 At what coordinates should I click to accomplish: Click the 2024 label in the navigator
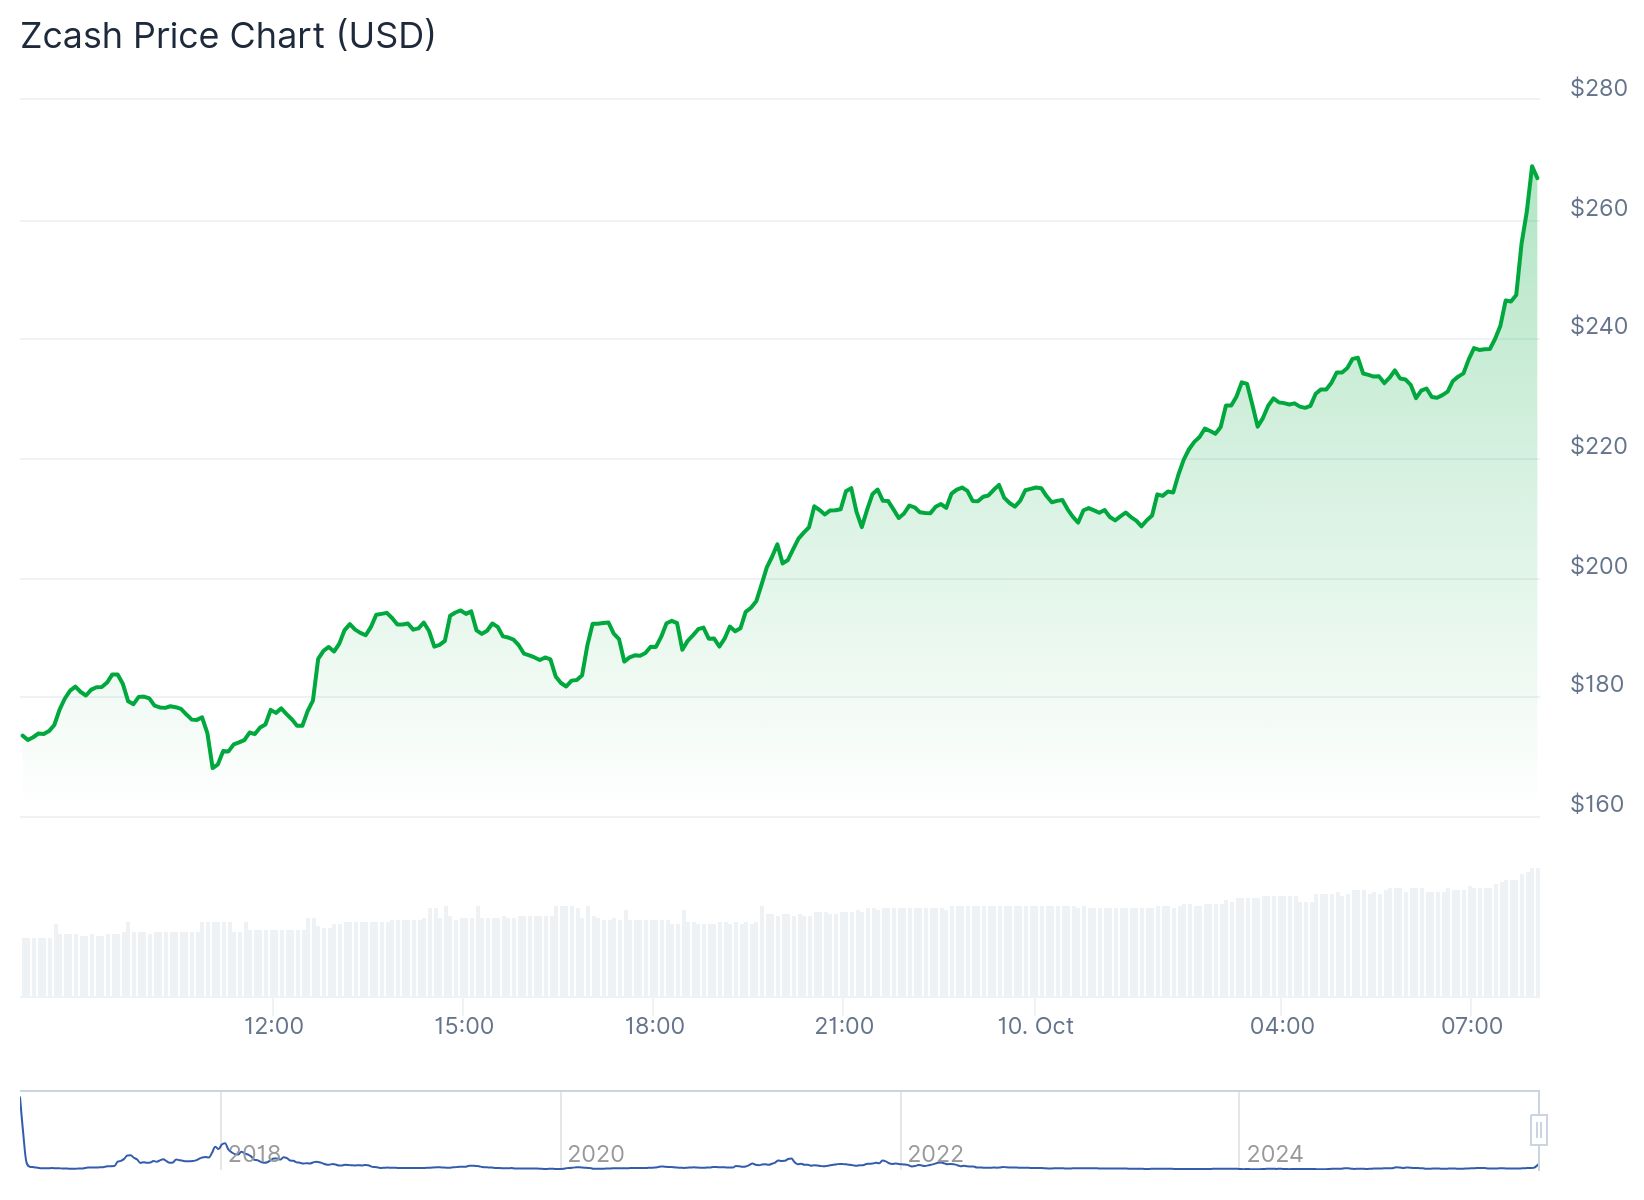pos(1275,1154)
